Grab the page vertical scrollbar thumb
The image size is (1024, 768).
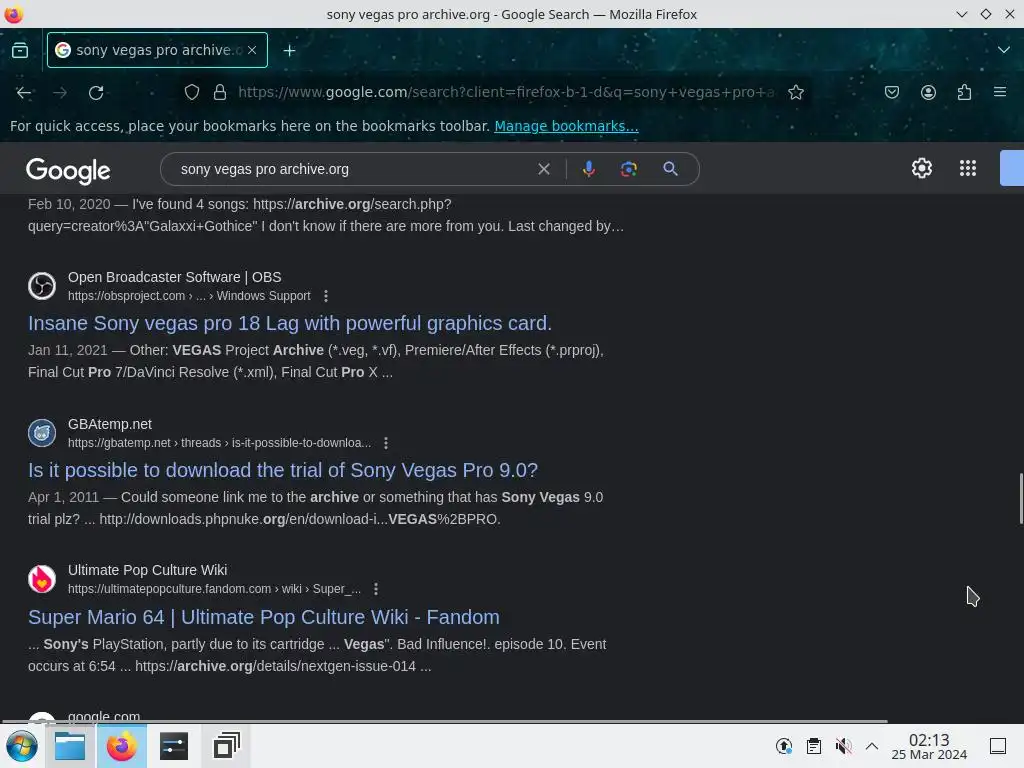(1021, 498)
